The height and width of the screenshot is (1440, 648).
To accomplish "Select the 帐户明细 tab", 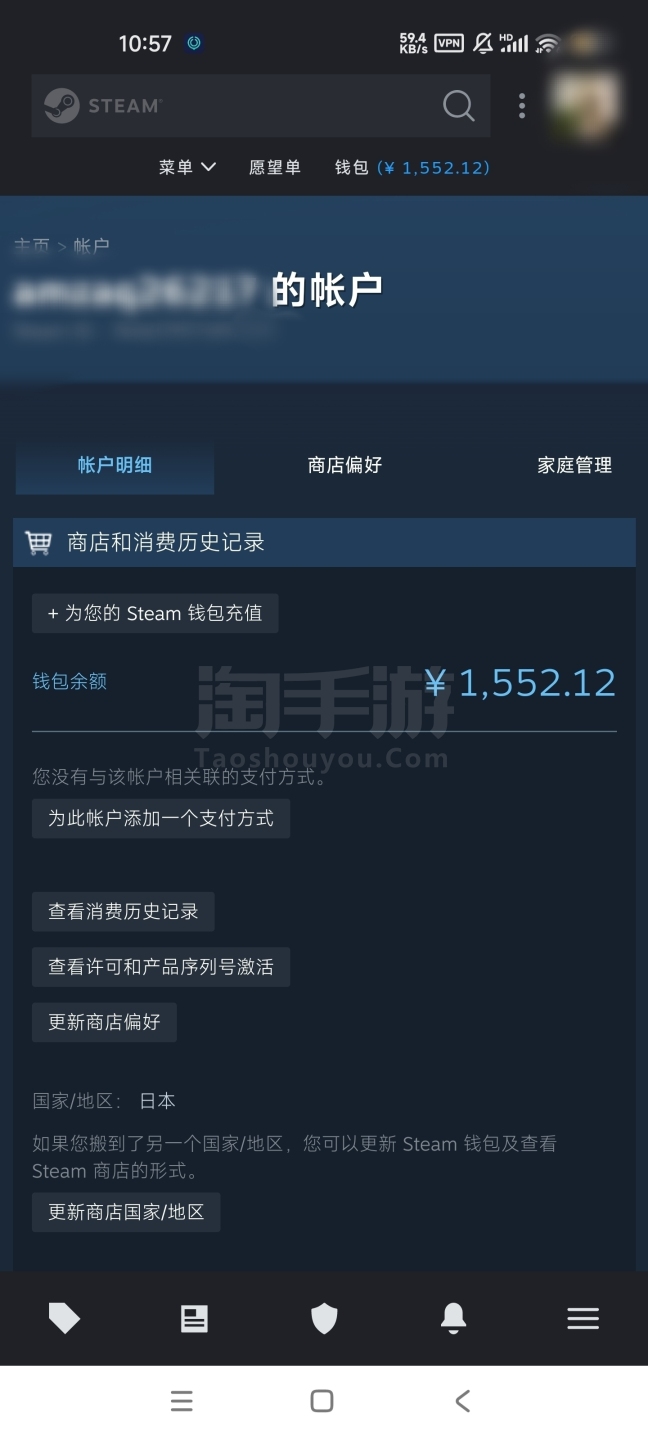I will point(115,465).
